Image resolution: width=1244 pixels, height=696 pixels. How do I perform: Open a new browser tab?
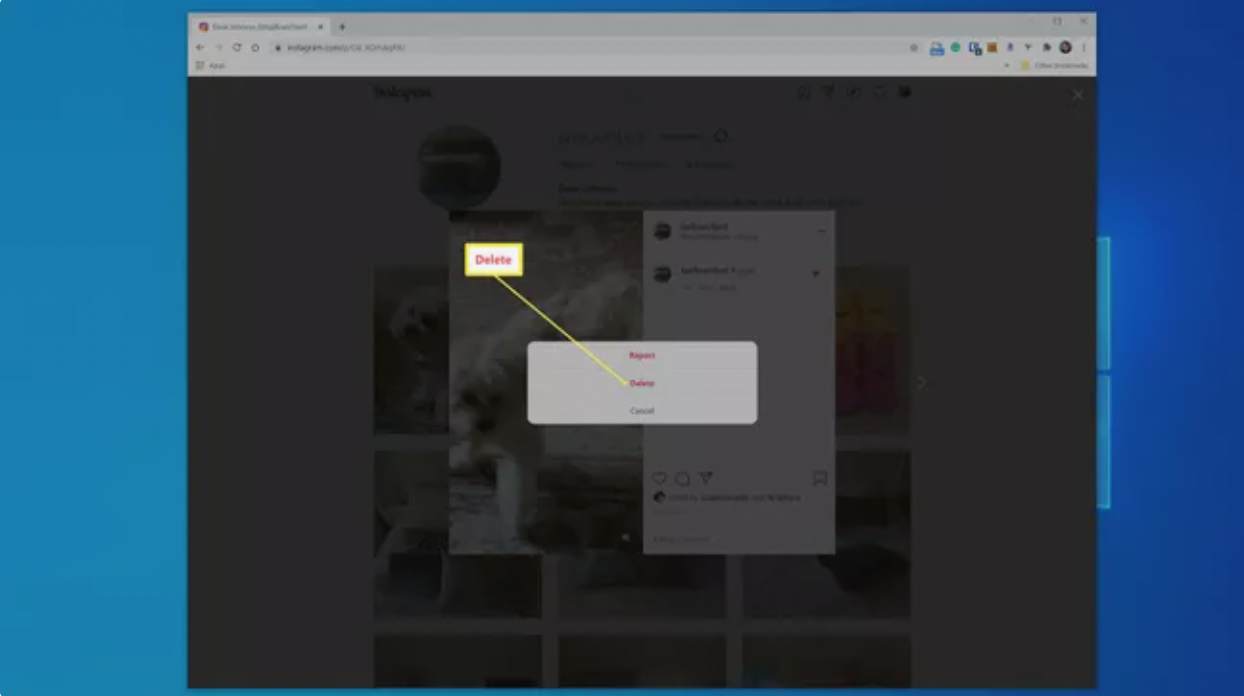click(x=342, y=27)
